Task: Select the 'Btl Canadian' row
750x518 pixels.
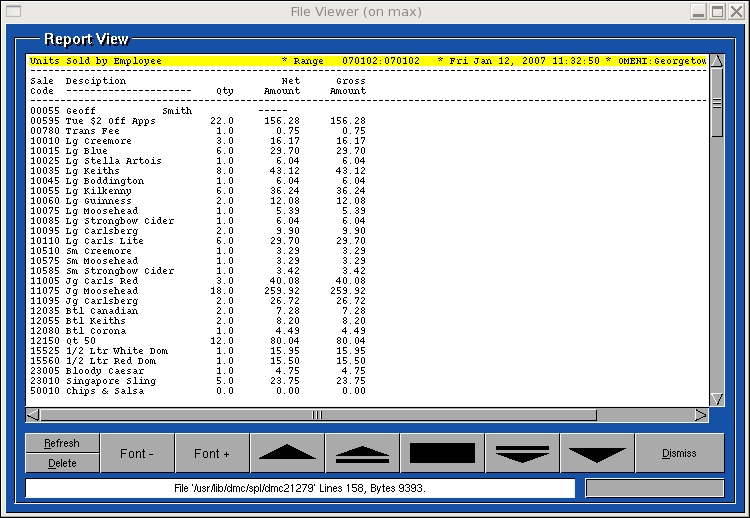Action: click(x=198, y=311)
